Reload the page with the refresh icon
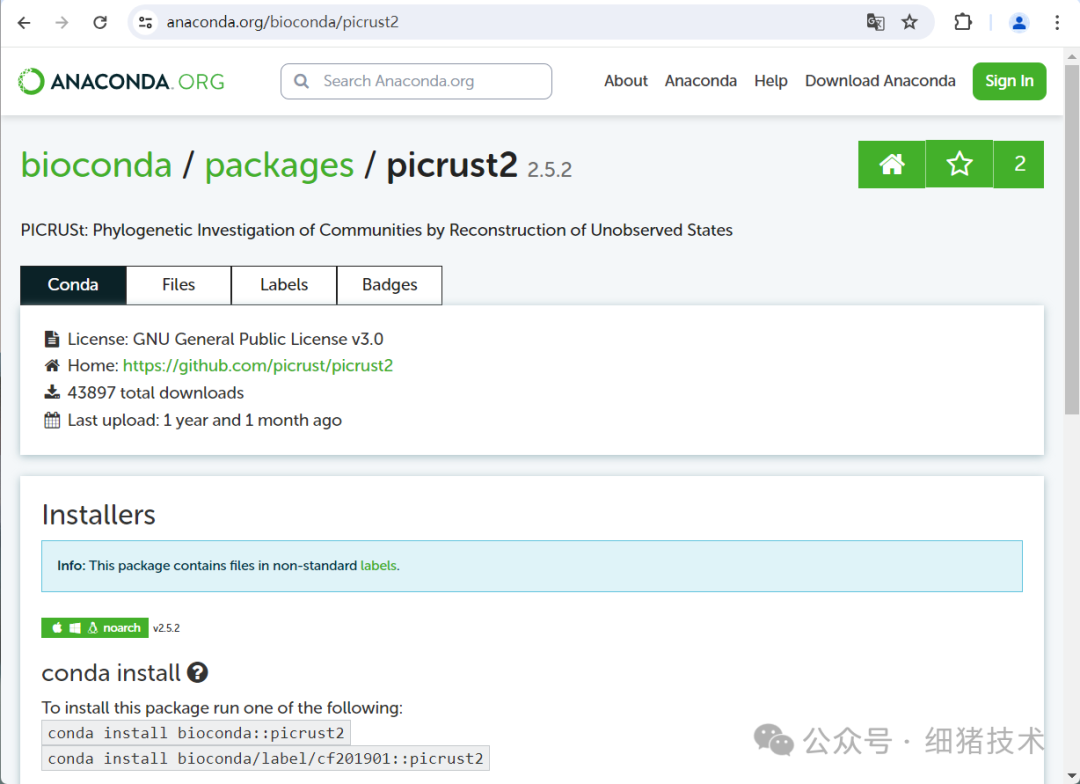Image resolution: width=1080 pixels, height=784 pixels. [x=100, y=22]
